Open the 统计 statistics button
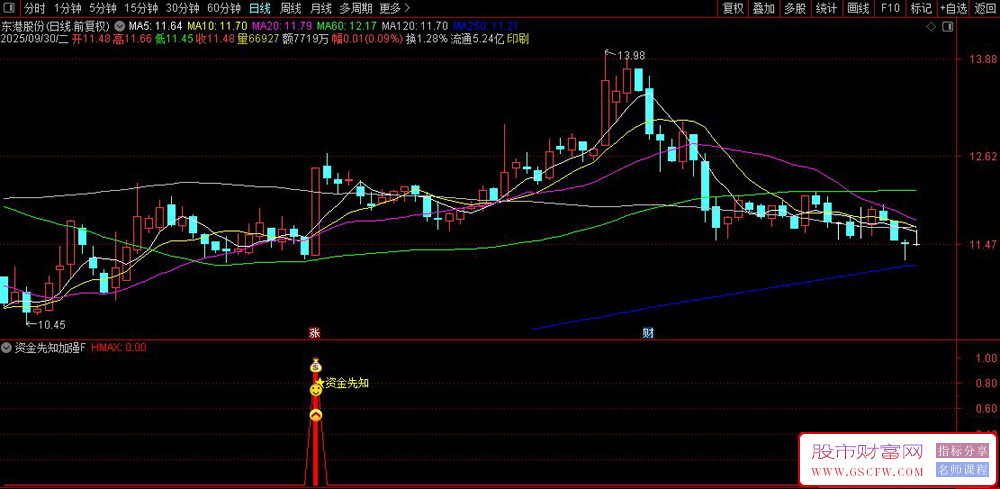Viewport: 1000px width, 489px height. tap(826, 8)
